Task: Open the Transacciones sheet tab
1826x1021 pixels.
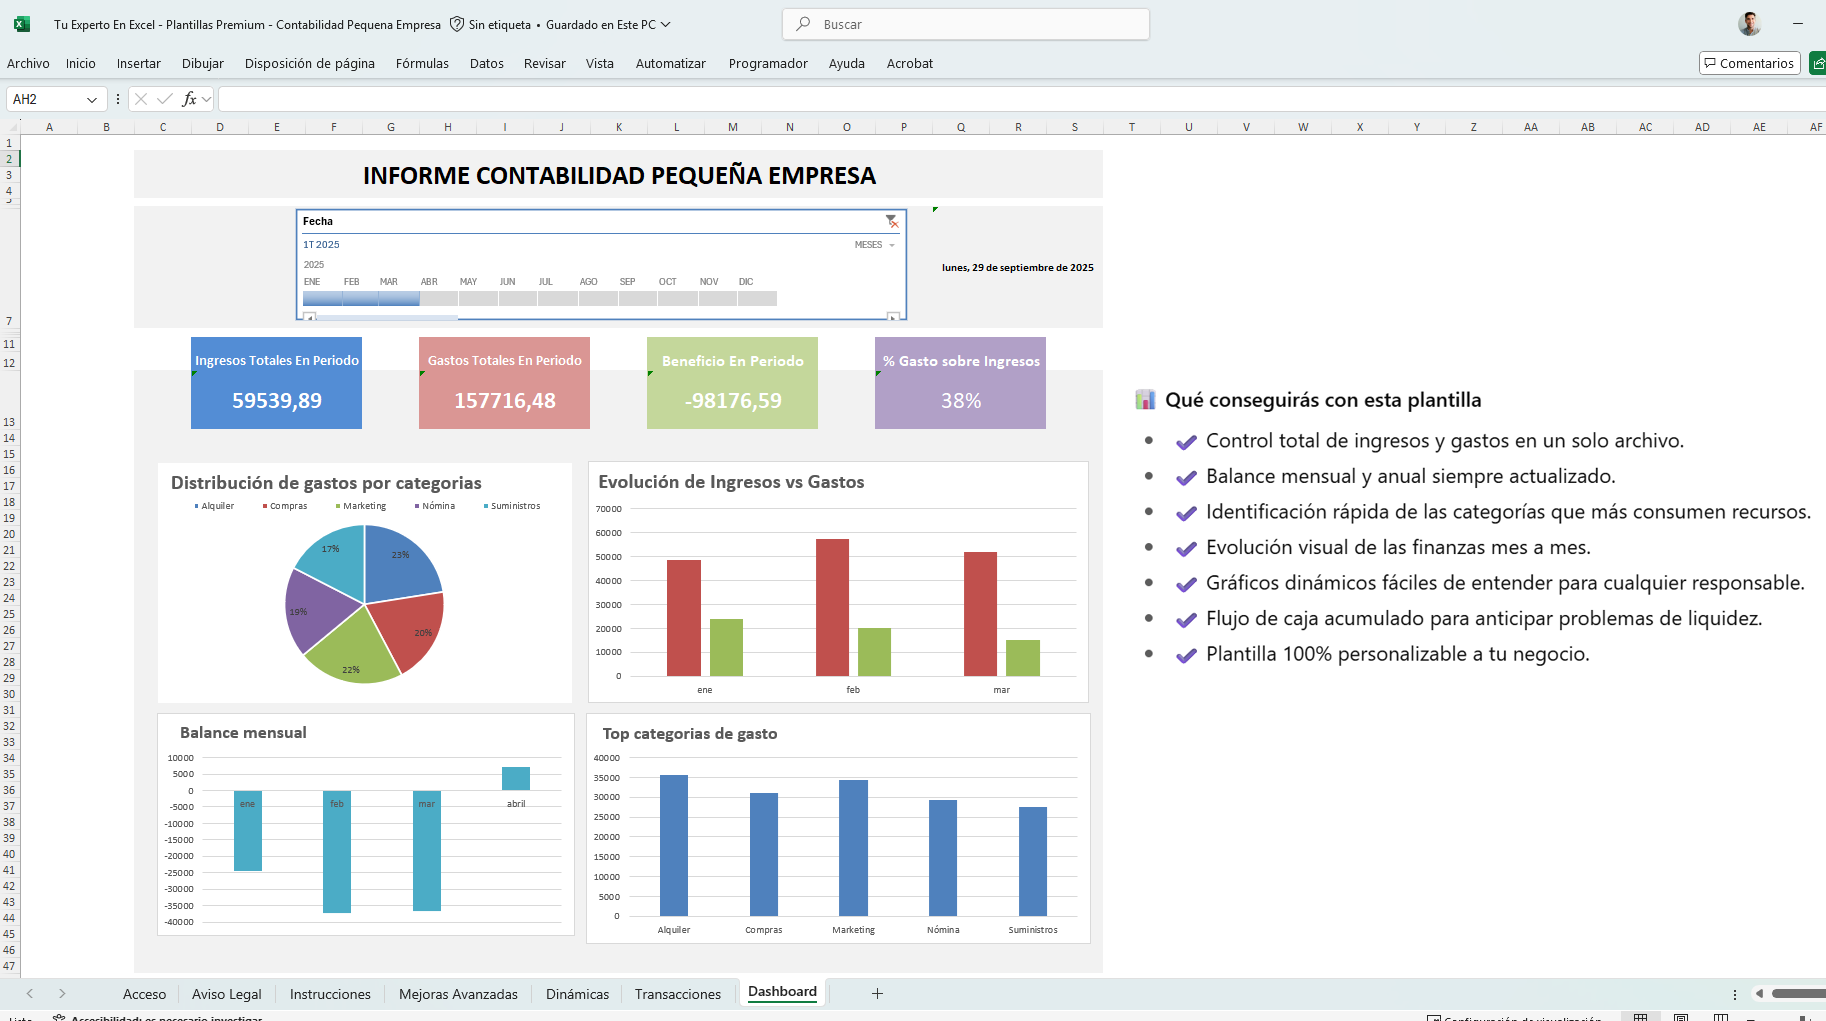Action: [x=678, y=993]
